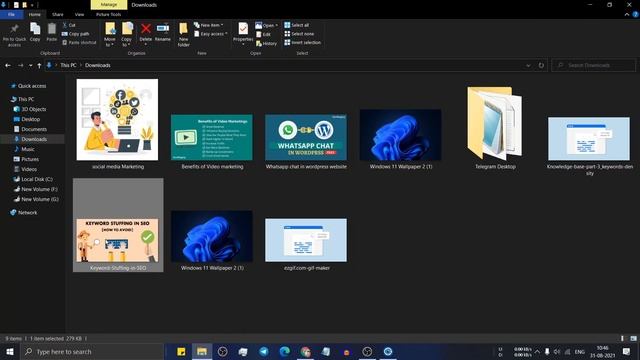Click the Forward navigation arrow

pos(20,65)
